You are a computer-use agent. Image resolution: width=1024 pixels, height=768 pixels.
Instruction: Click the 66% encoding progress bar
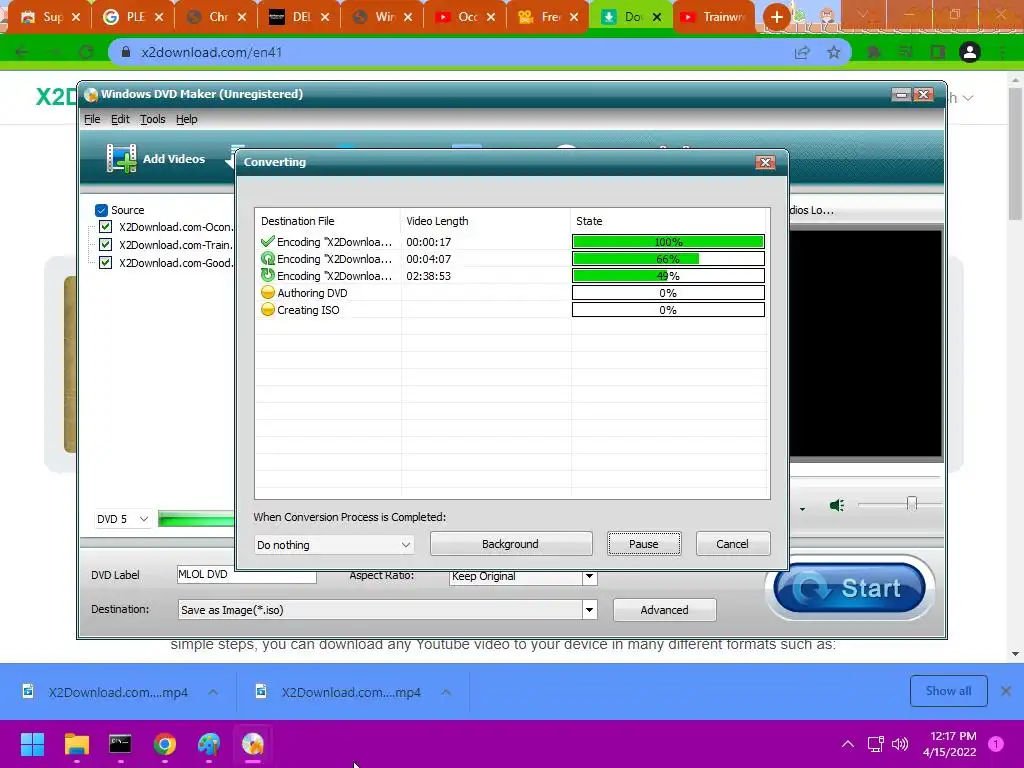(x=668, y=259)
